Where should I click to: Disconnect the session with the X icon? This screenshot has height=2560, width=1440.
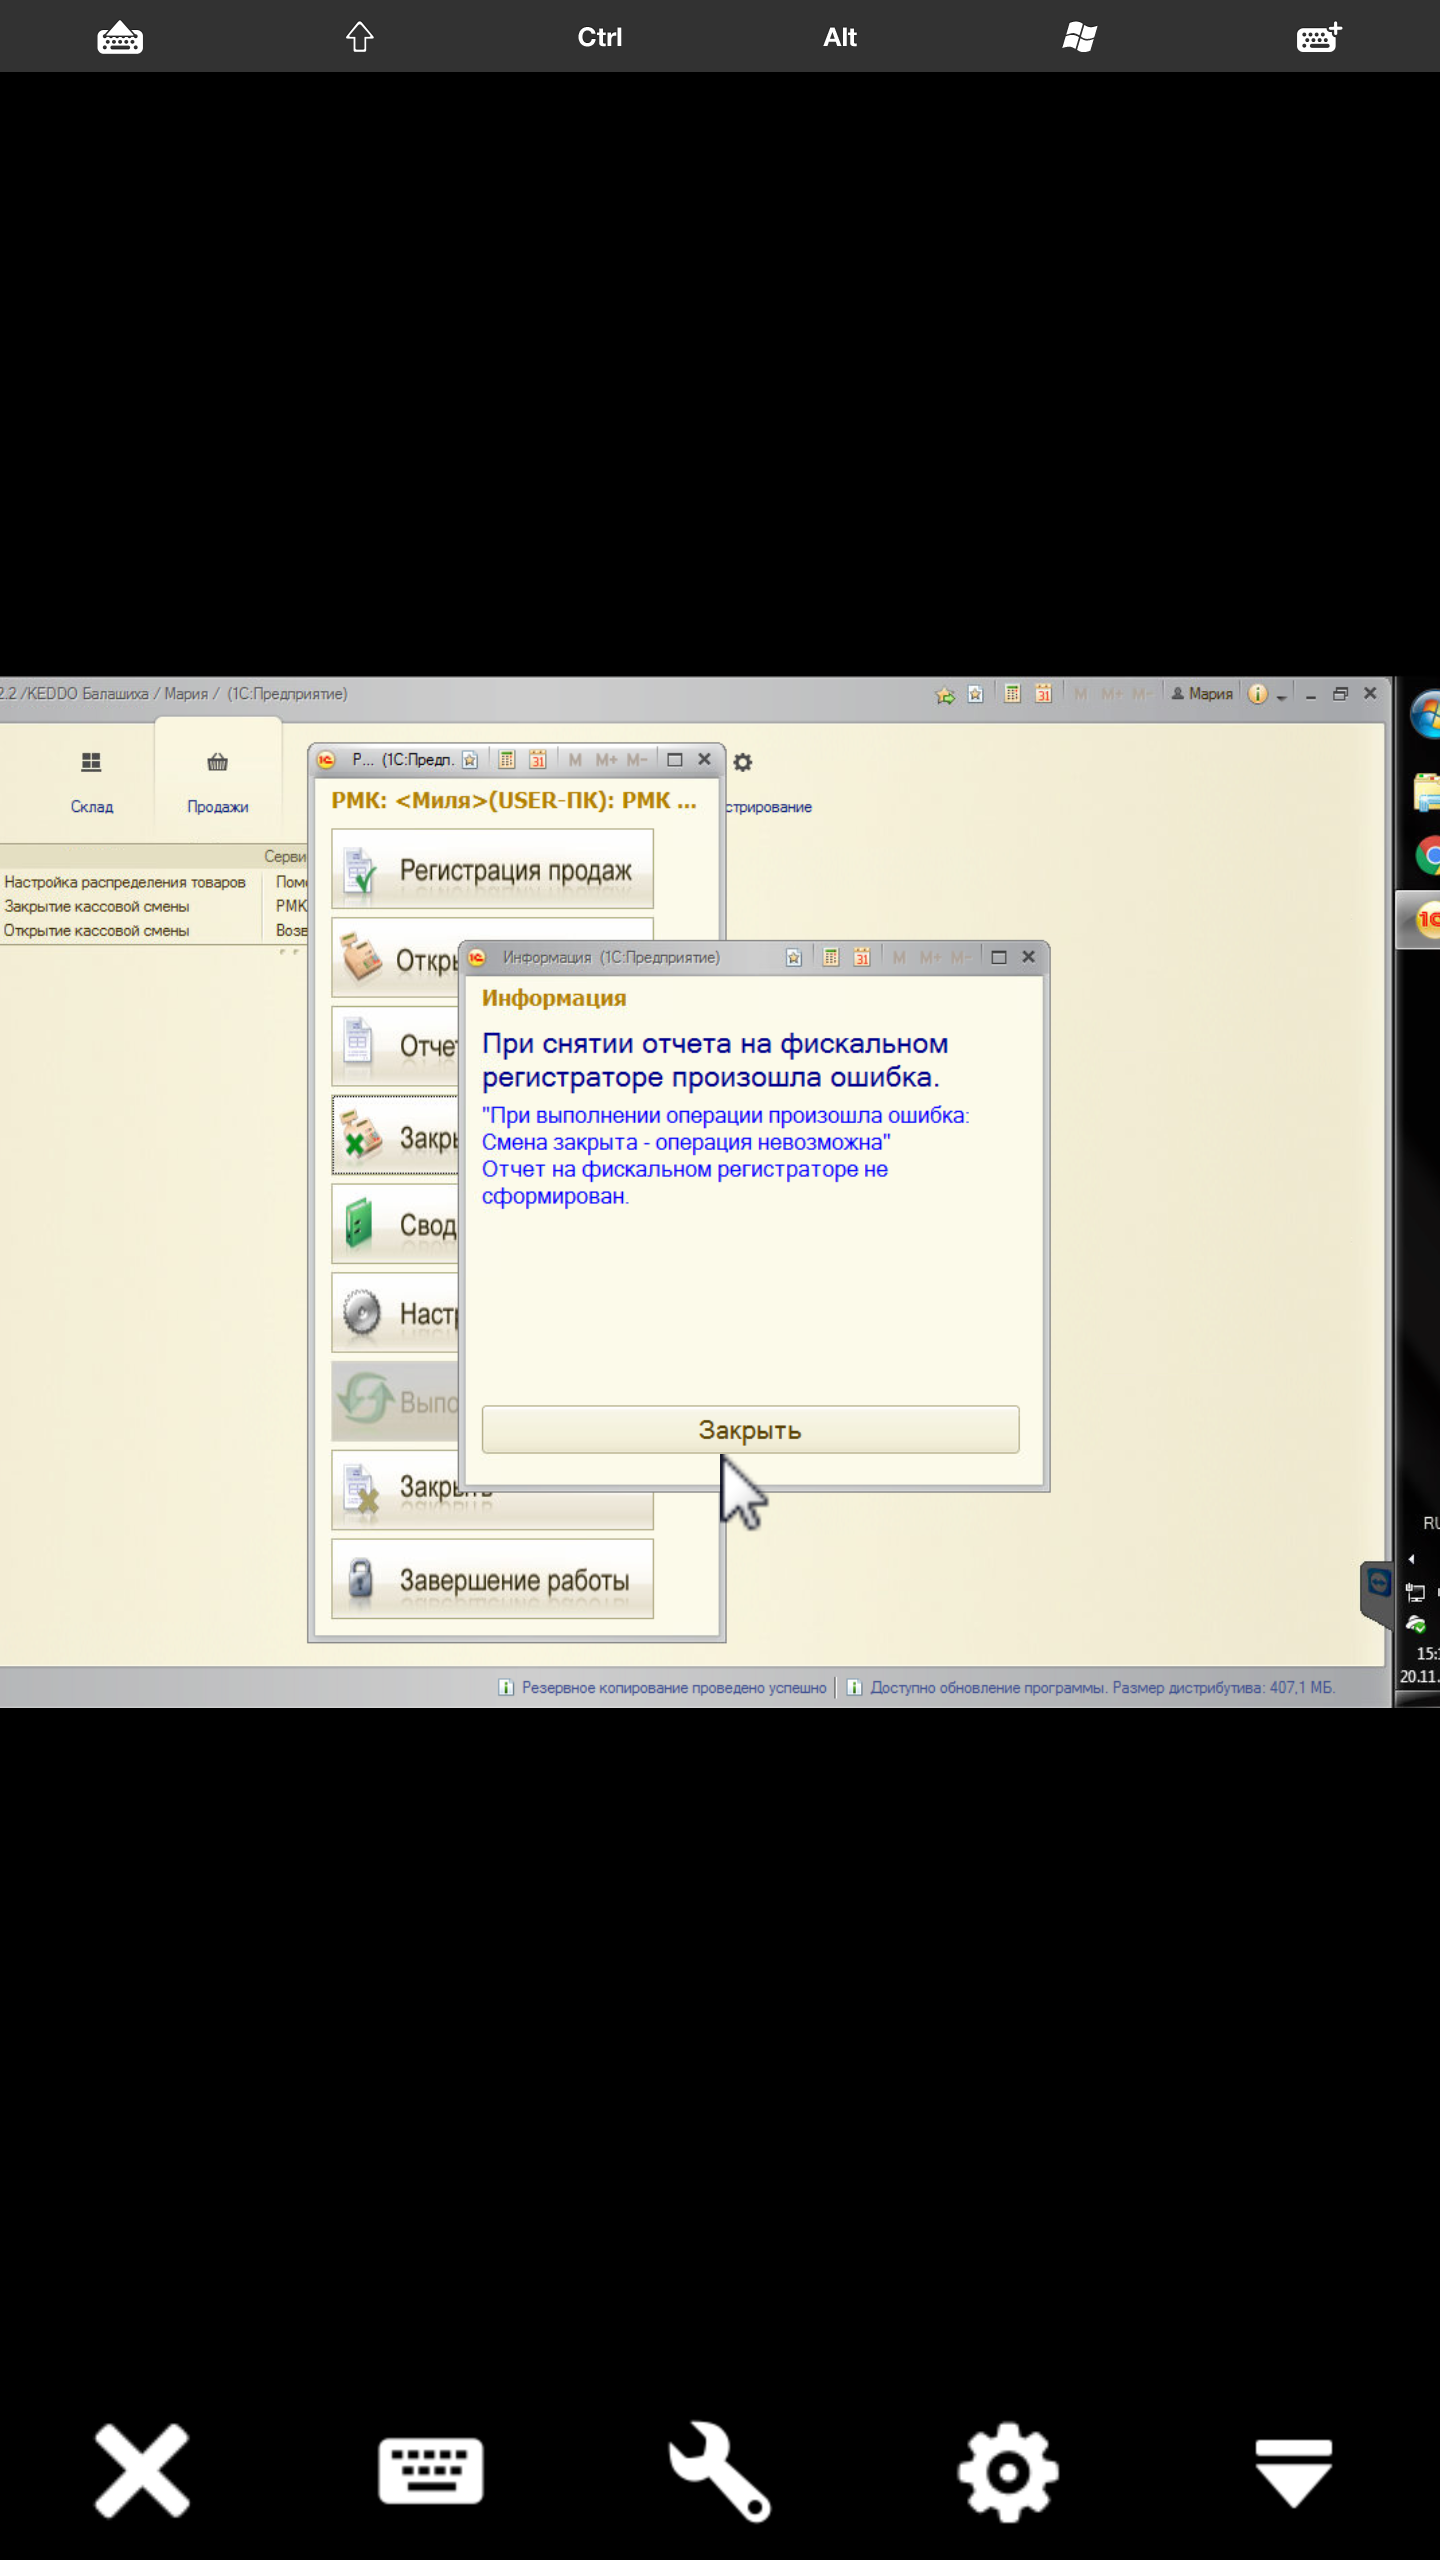[x=142, y=2470]
